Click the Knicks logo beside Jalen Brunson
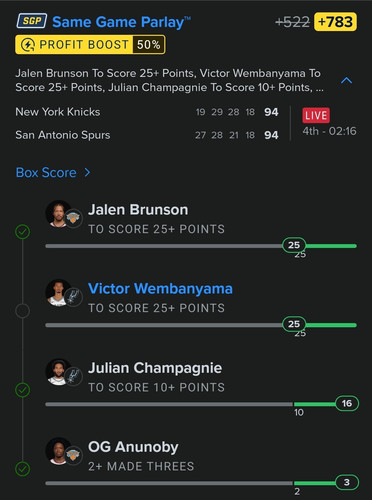 click(73, 218)
